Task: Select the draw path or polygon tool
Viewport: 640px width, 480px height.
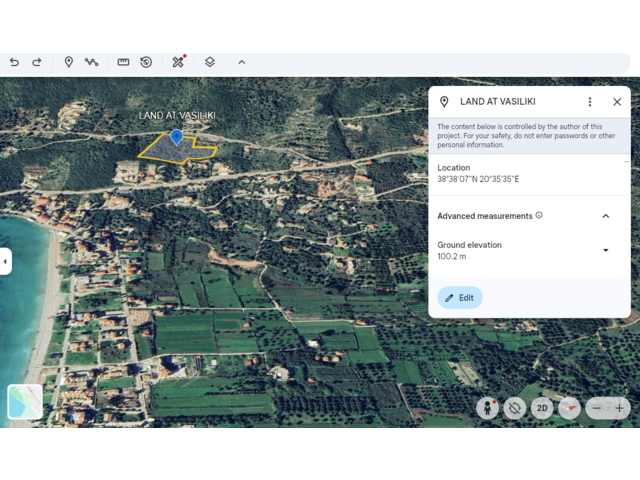Action: click(x=92, y=62)
